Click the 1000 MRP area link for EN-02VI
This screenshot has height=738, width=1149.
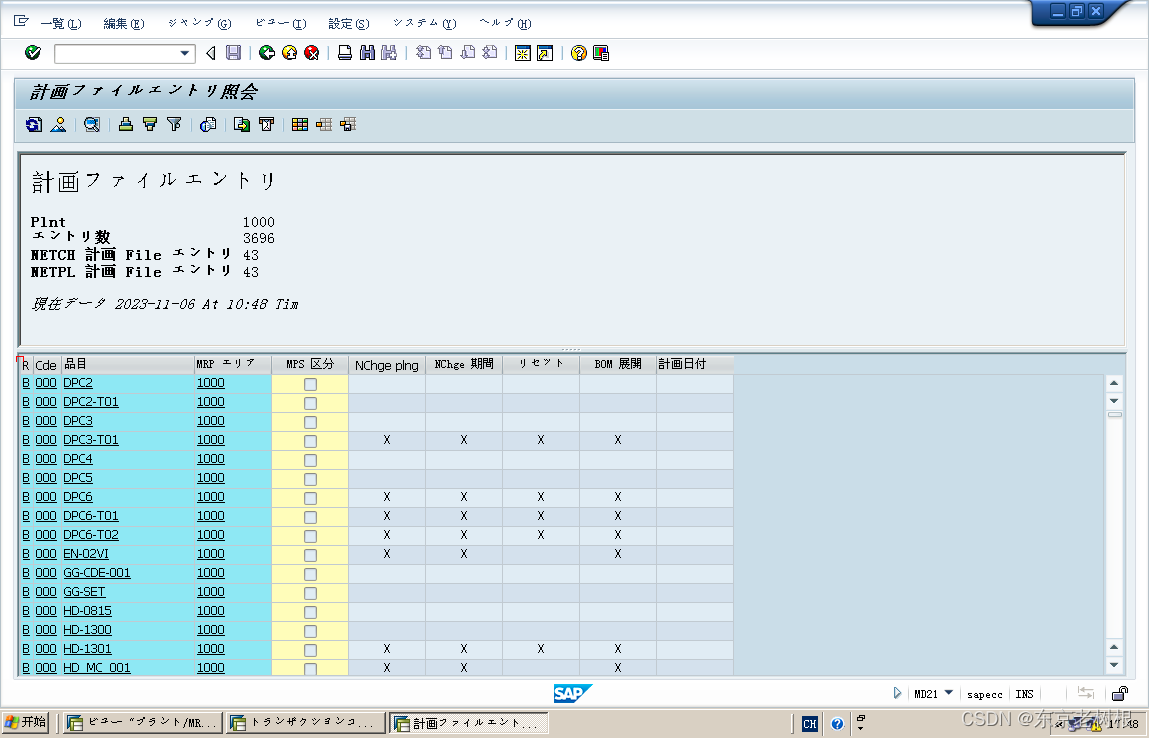pos(210,553)
